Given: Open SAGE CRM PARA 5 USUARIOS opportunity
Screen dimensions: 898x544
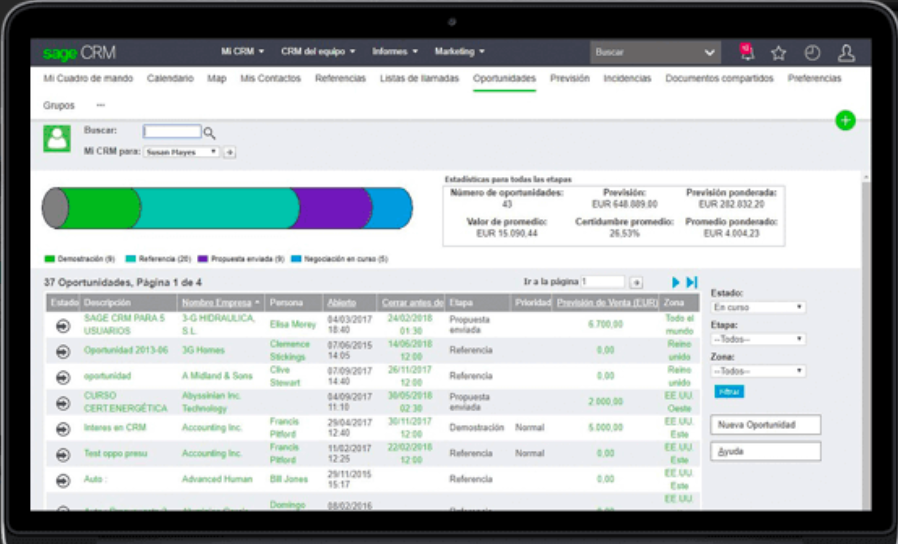Looking at the screenshot, I should coord(124,325).
